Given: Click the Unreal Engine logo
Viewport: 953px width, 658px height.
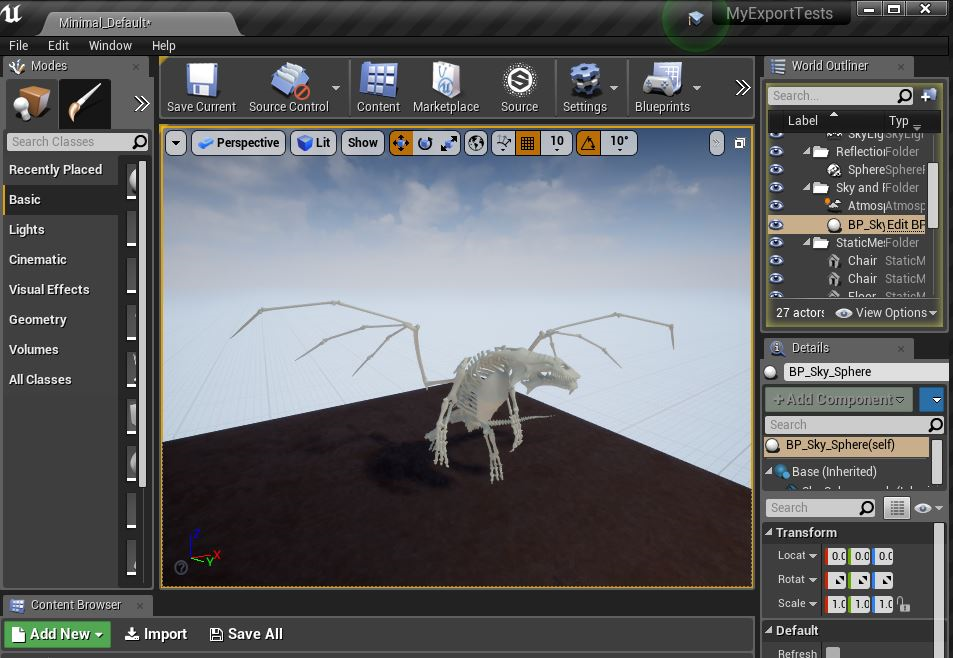Looking at the screenshot, I should click(x=12, y=13).
